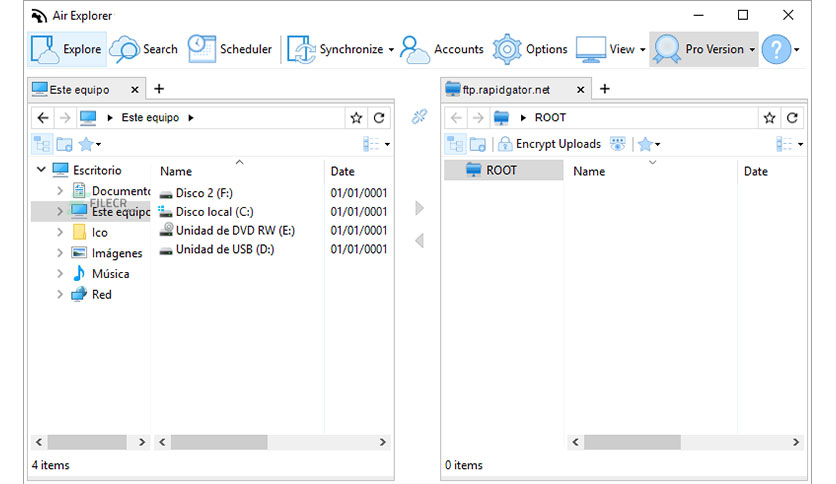The width and height of the screenshot is (836, 484).
Task: Open the Scheduler
Action: [x=230, y=49]
